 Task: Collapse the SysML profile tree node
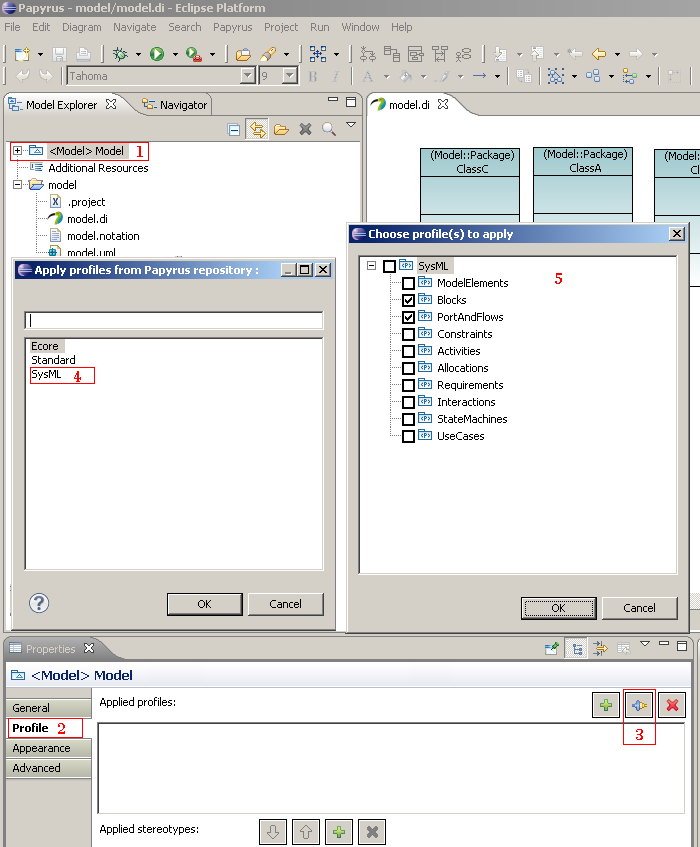371,266
